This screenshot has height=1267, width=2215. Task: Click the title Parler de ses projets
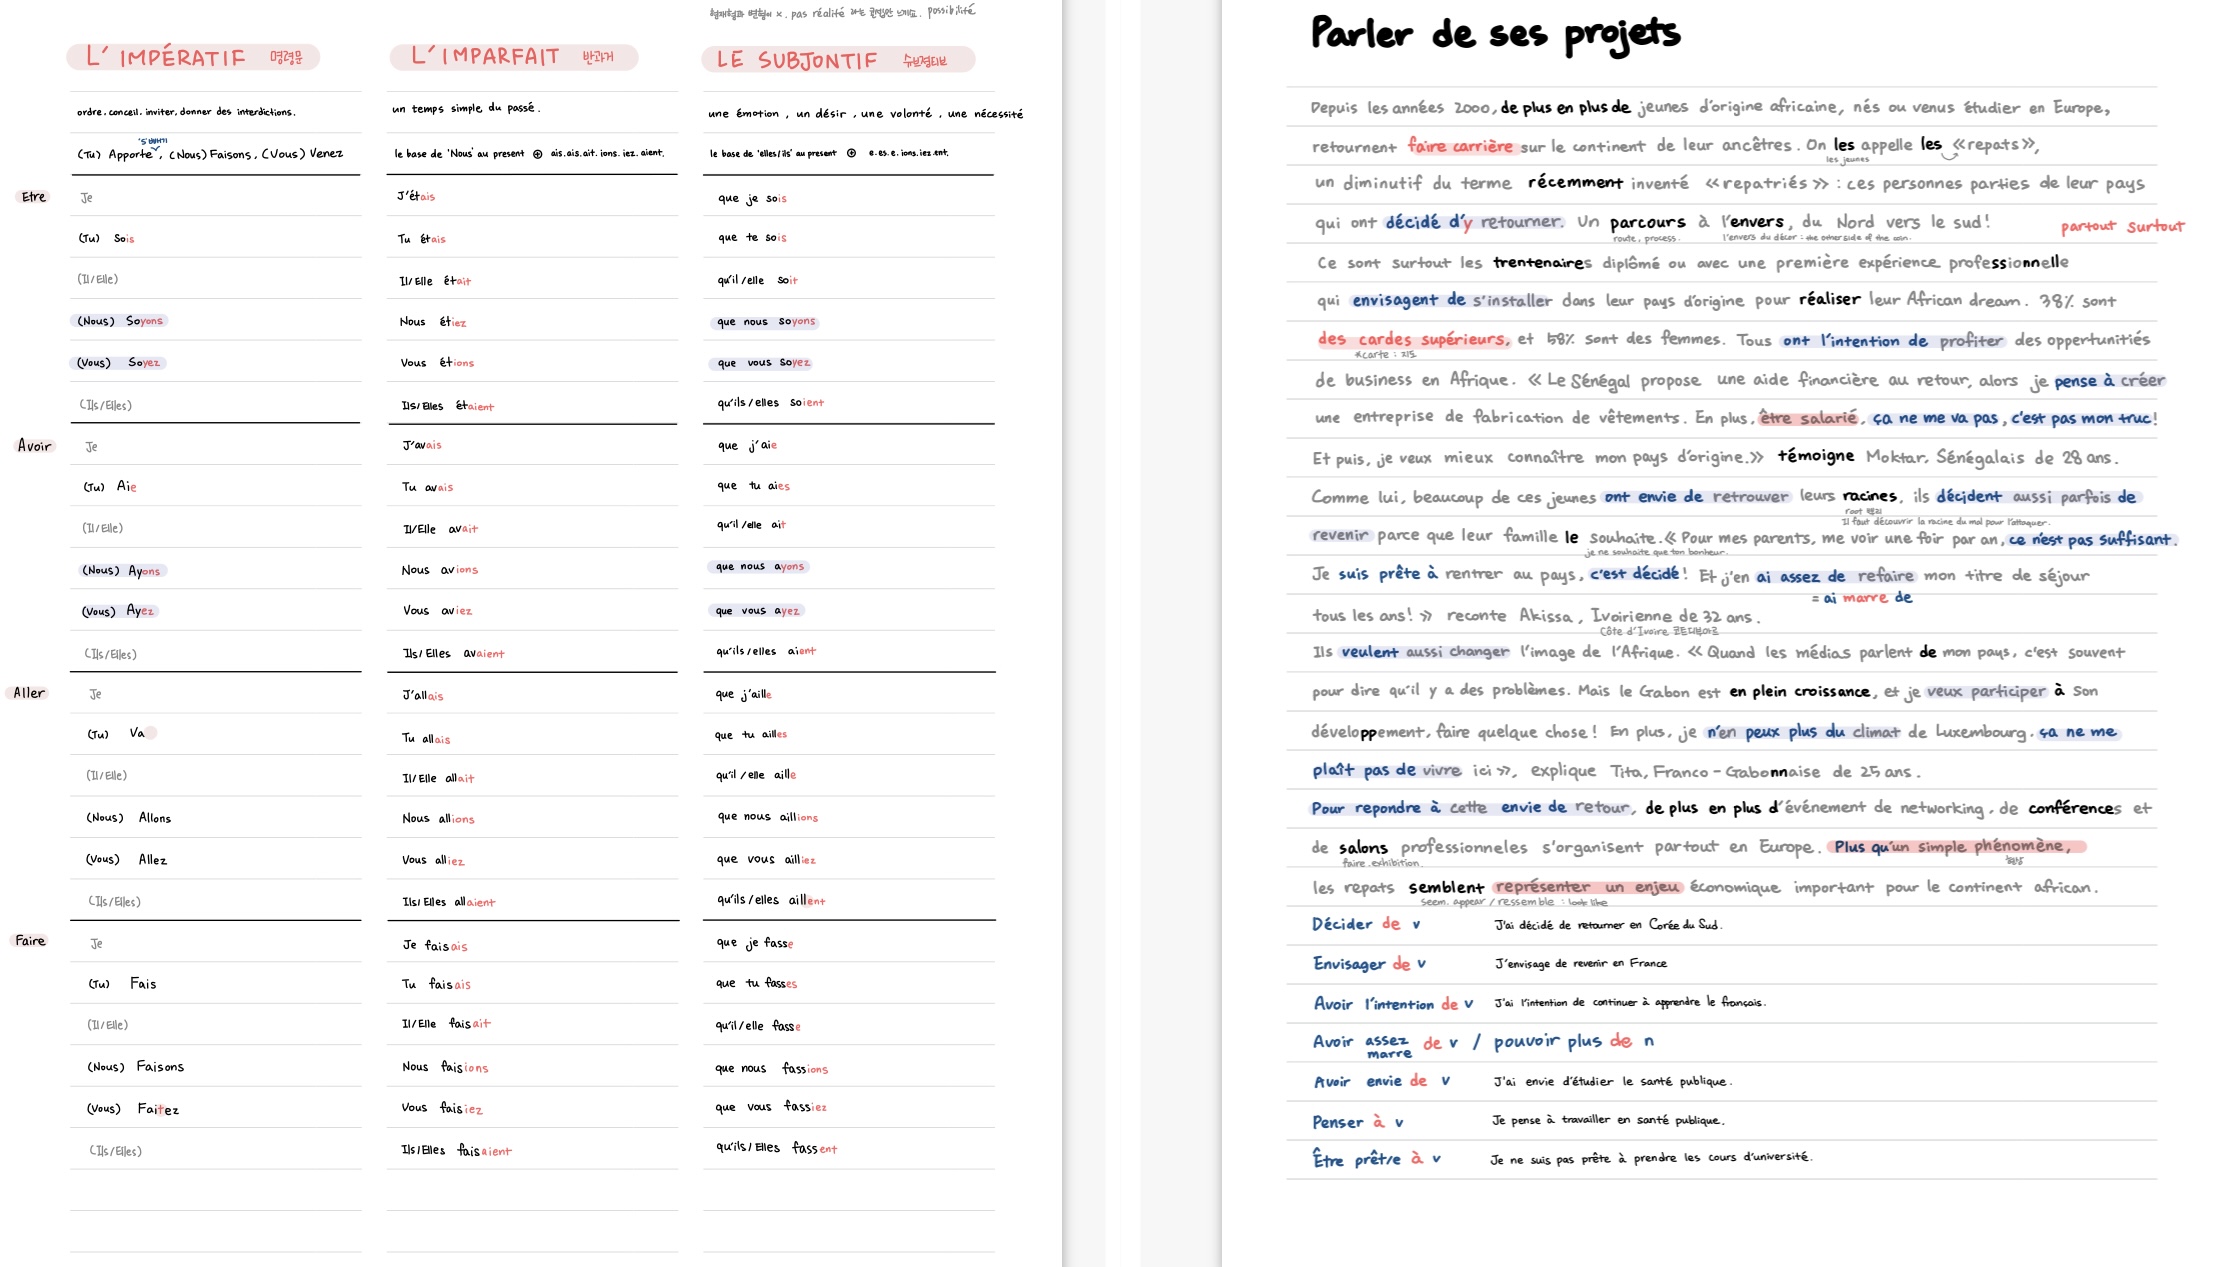pos(1494,33)
